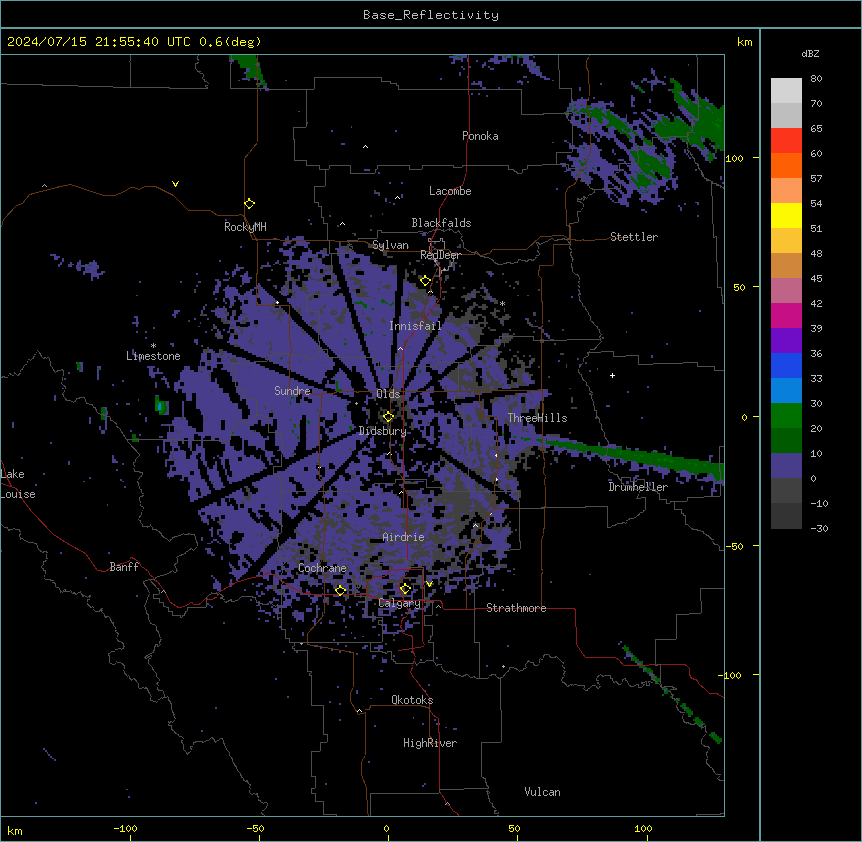Pick the salmon 54-57 dBZ legend swatch
The width and height of the screenshot is (862, 842).
click(x=786, y=190)
